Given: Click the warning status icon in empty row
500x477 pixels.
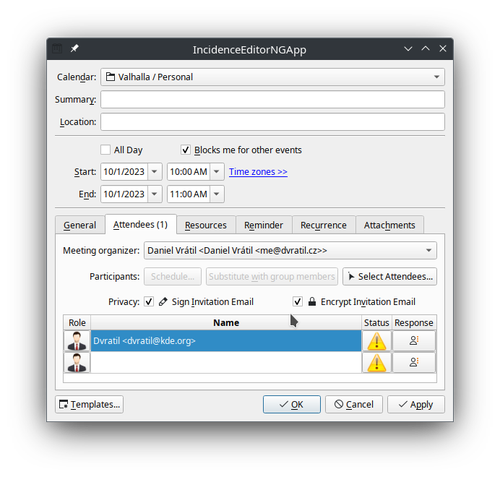Looking at the screenshot, I should coord(377,363).
